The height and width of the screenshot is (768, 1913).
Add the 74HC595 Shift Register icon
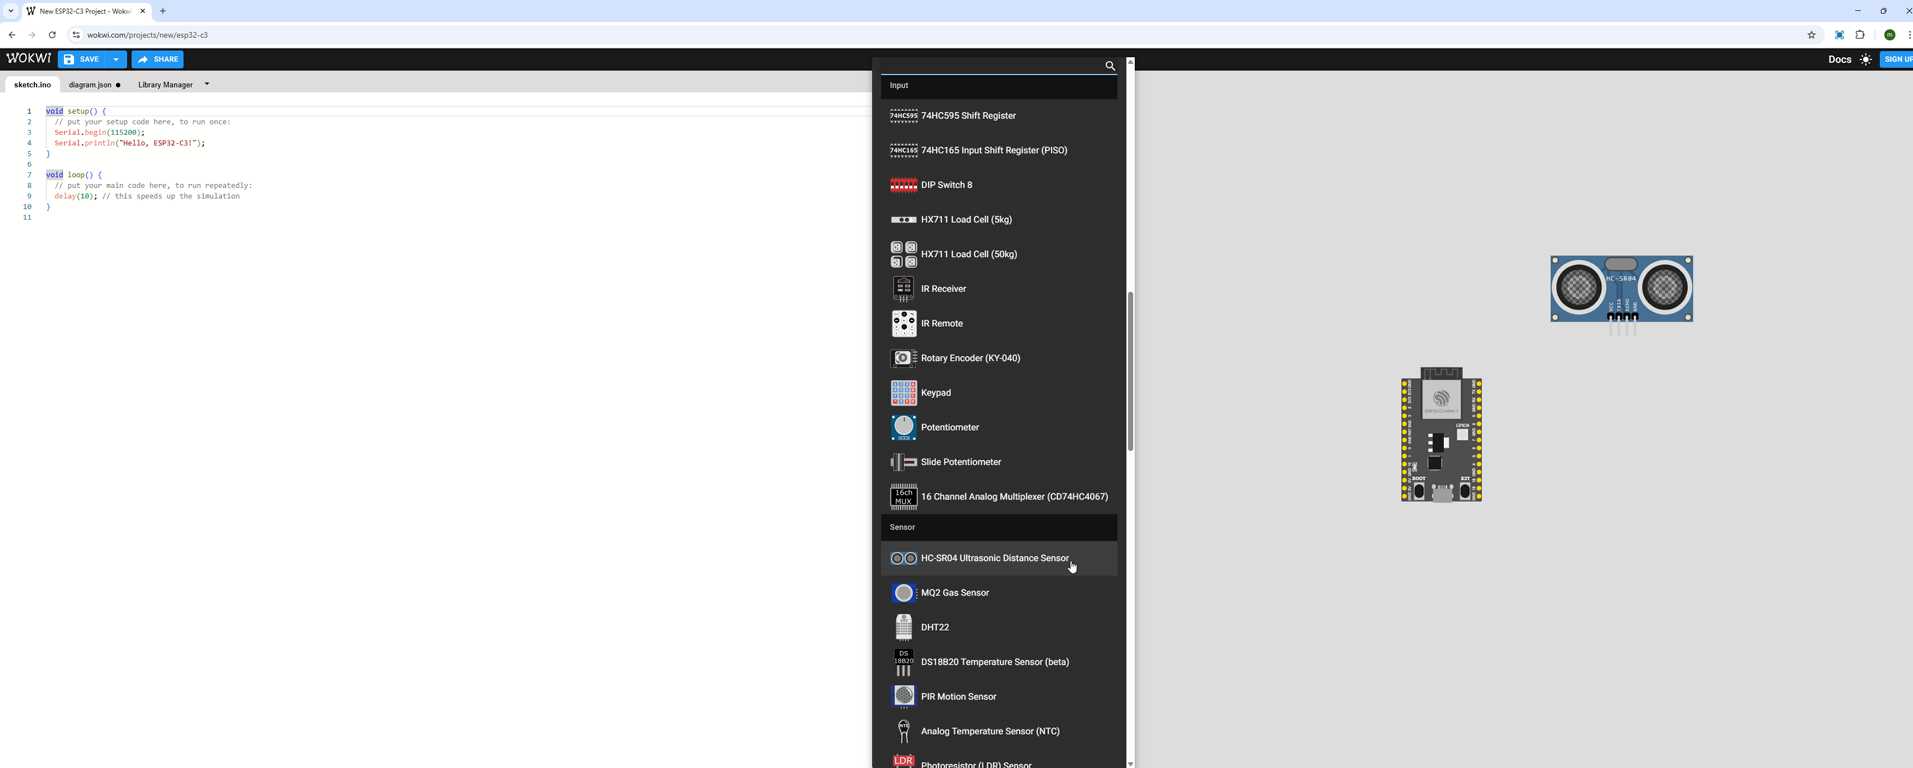tap(903, 116)
